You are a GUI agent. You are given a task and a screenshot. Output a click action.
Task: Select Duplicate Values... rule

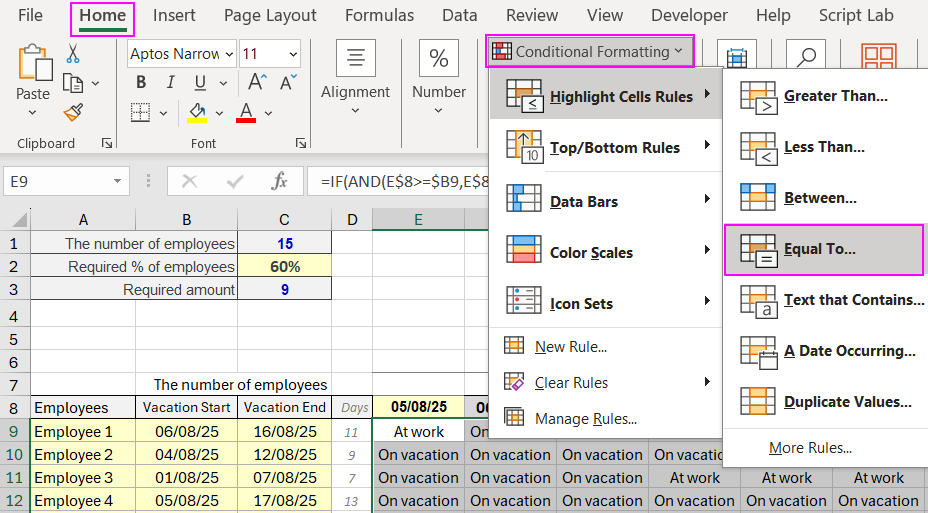[824, 402]
